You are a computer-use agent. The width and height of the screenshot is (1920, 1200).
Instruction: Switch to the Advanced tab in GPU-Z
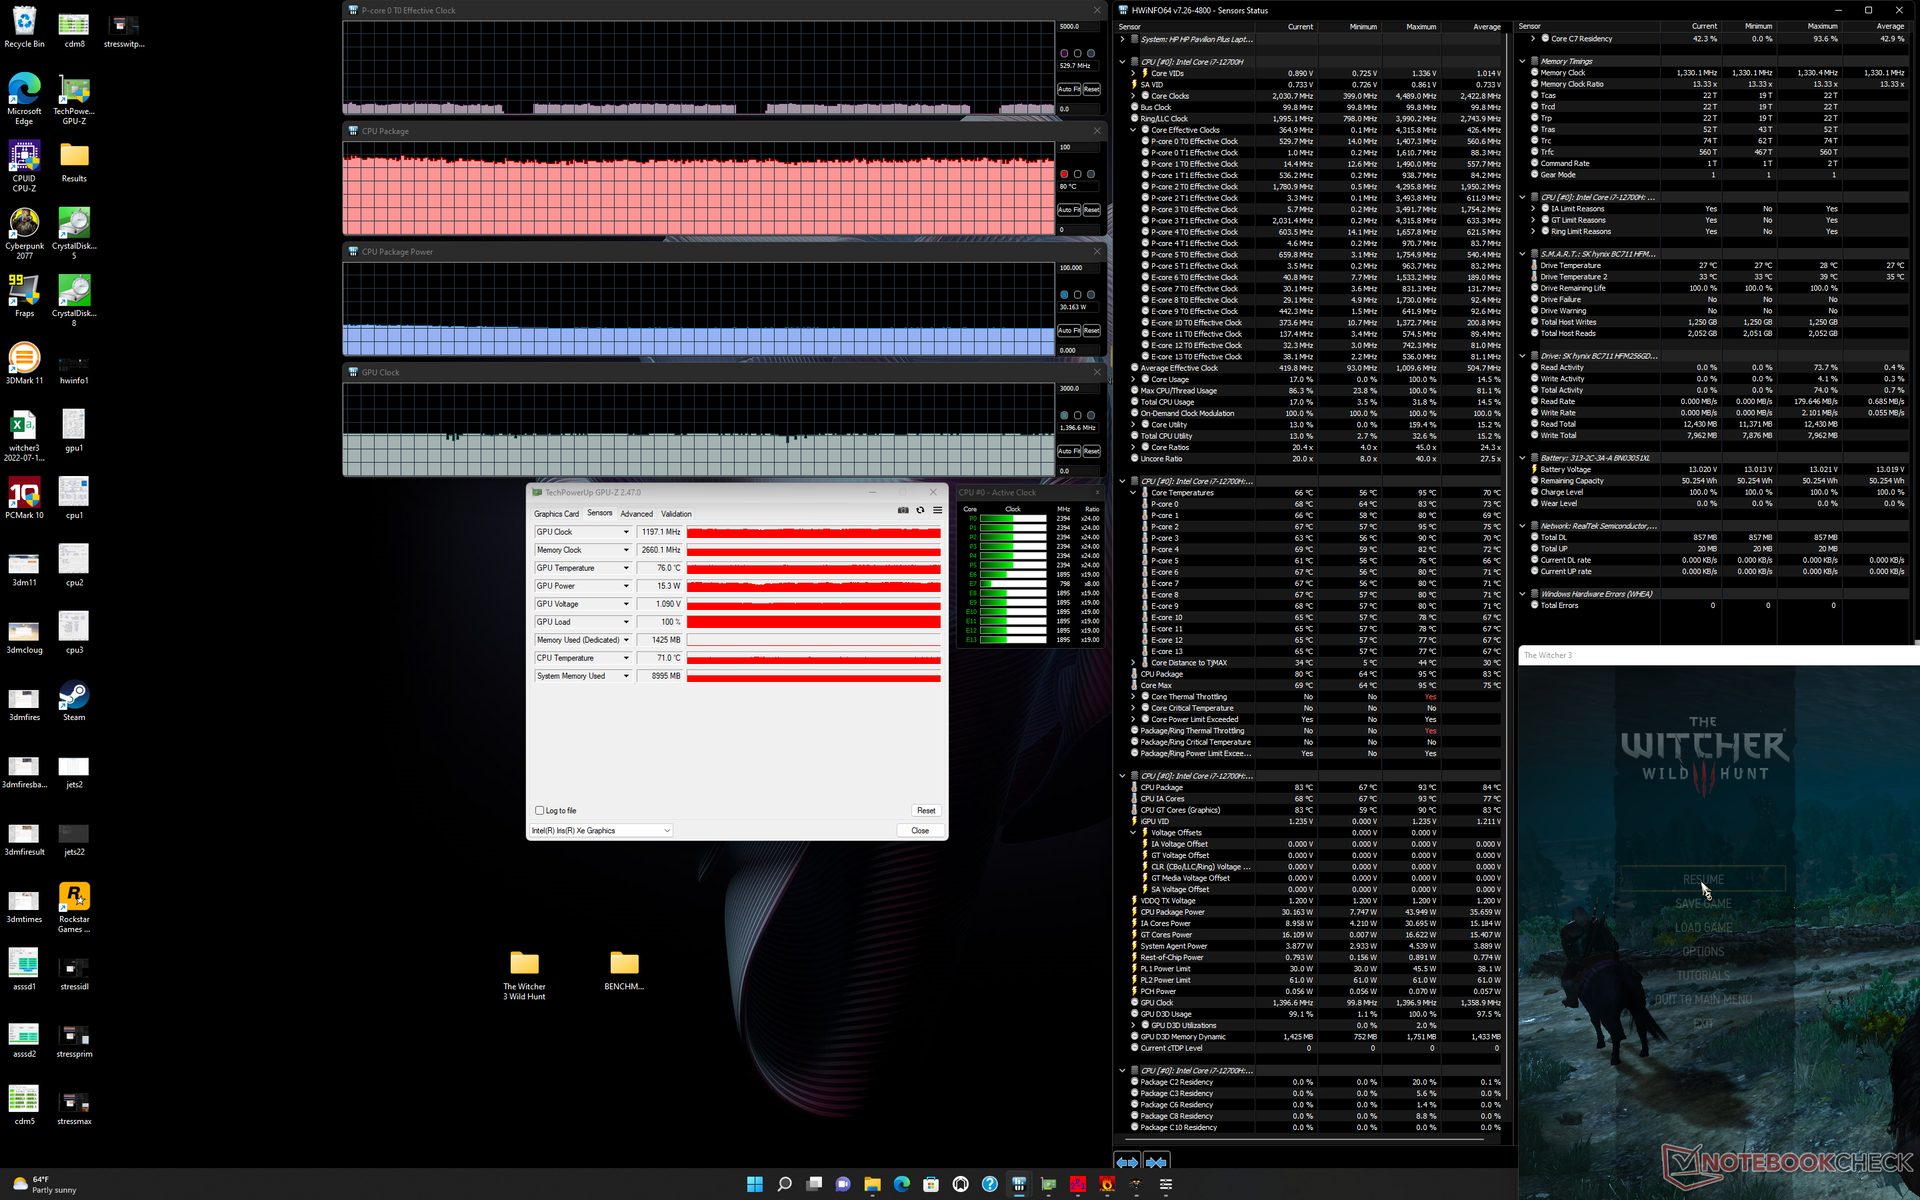point(636,514)
